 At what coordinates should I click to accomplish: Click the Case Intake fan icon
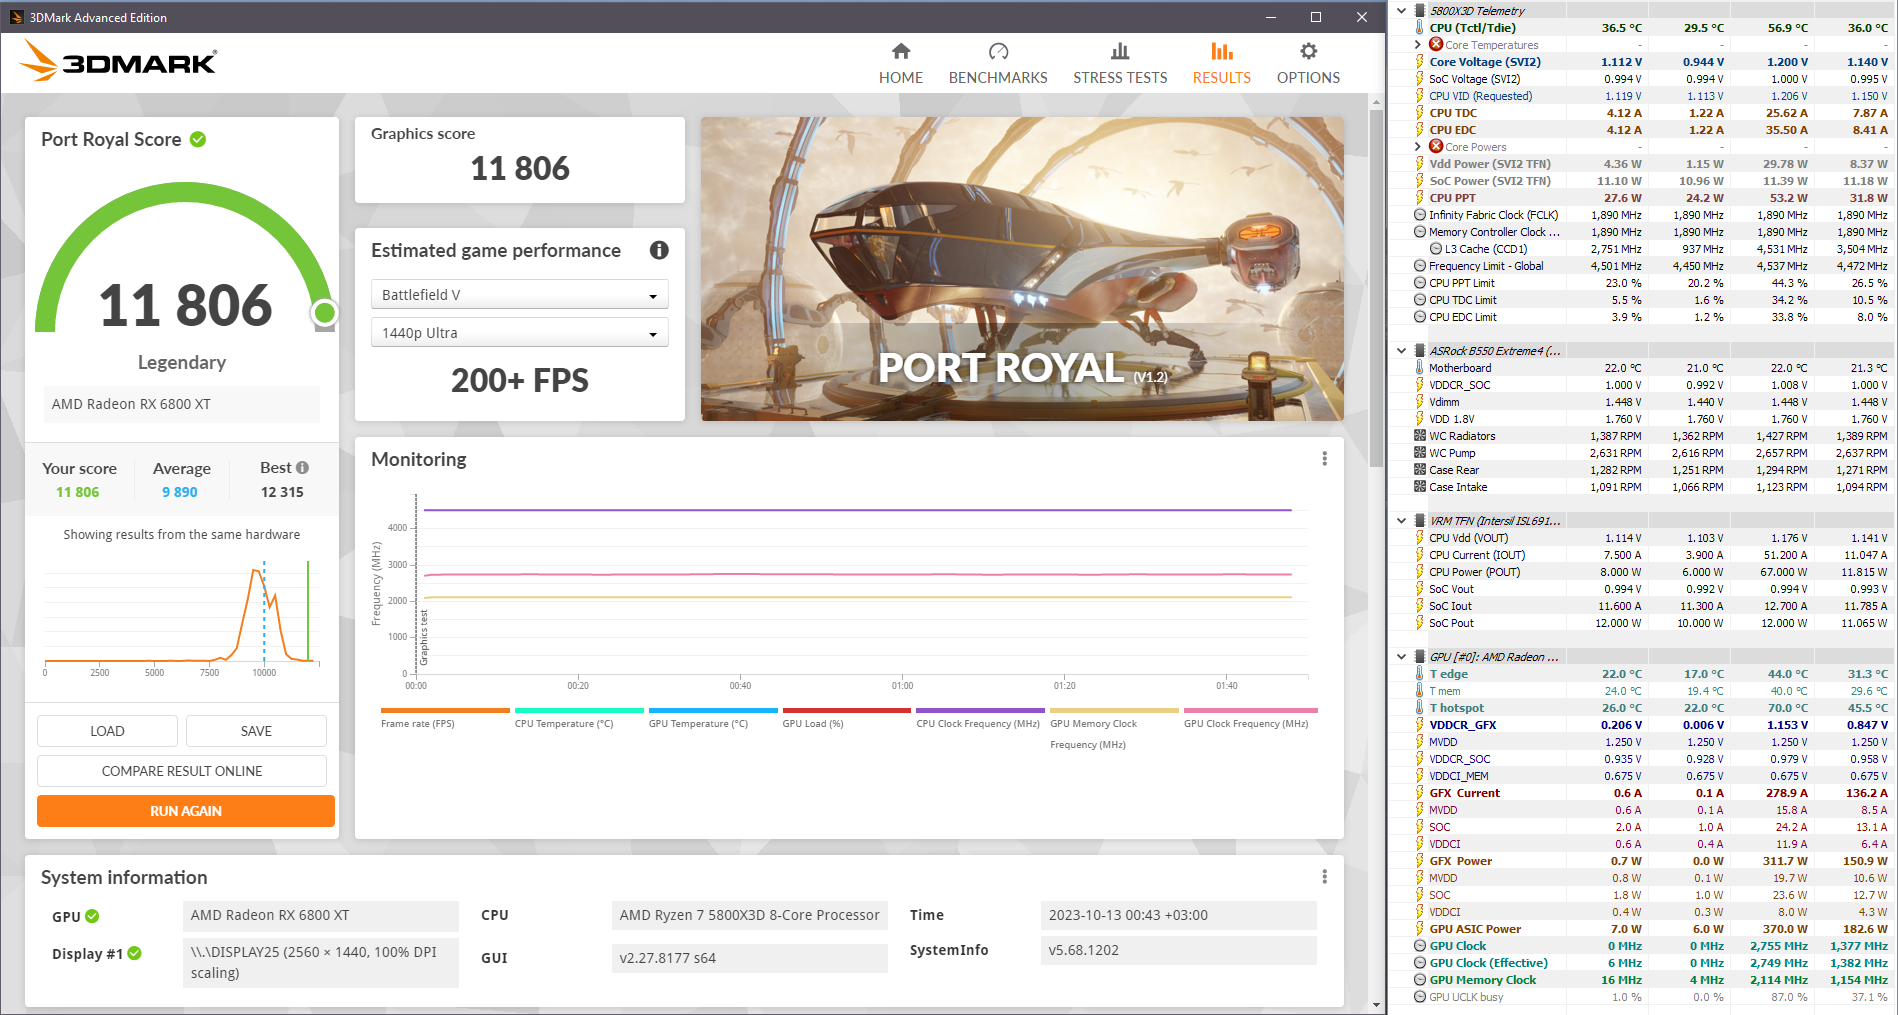(x=1420, y=487)
